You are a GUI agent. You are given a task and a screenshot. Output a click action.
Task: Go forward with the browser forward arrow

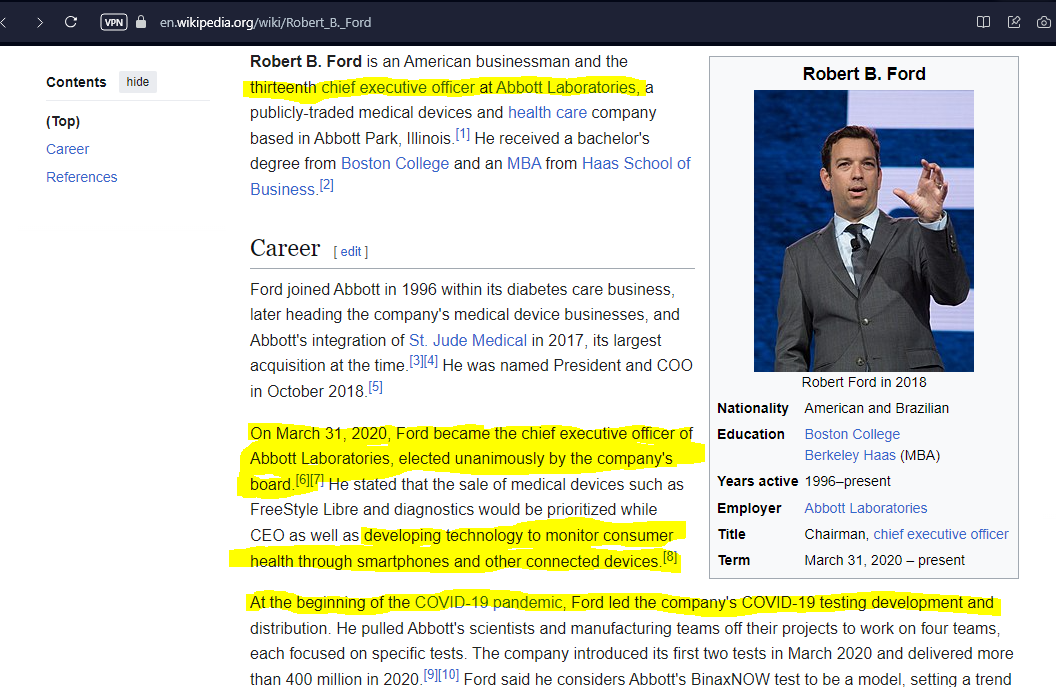tap(40, 22)
